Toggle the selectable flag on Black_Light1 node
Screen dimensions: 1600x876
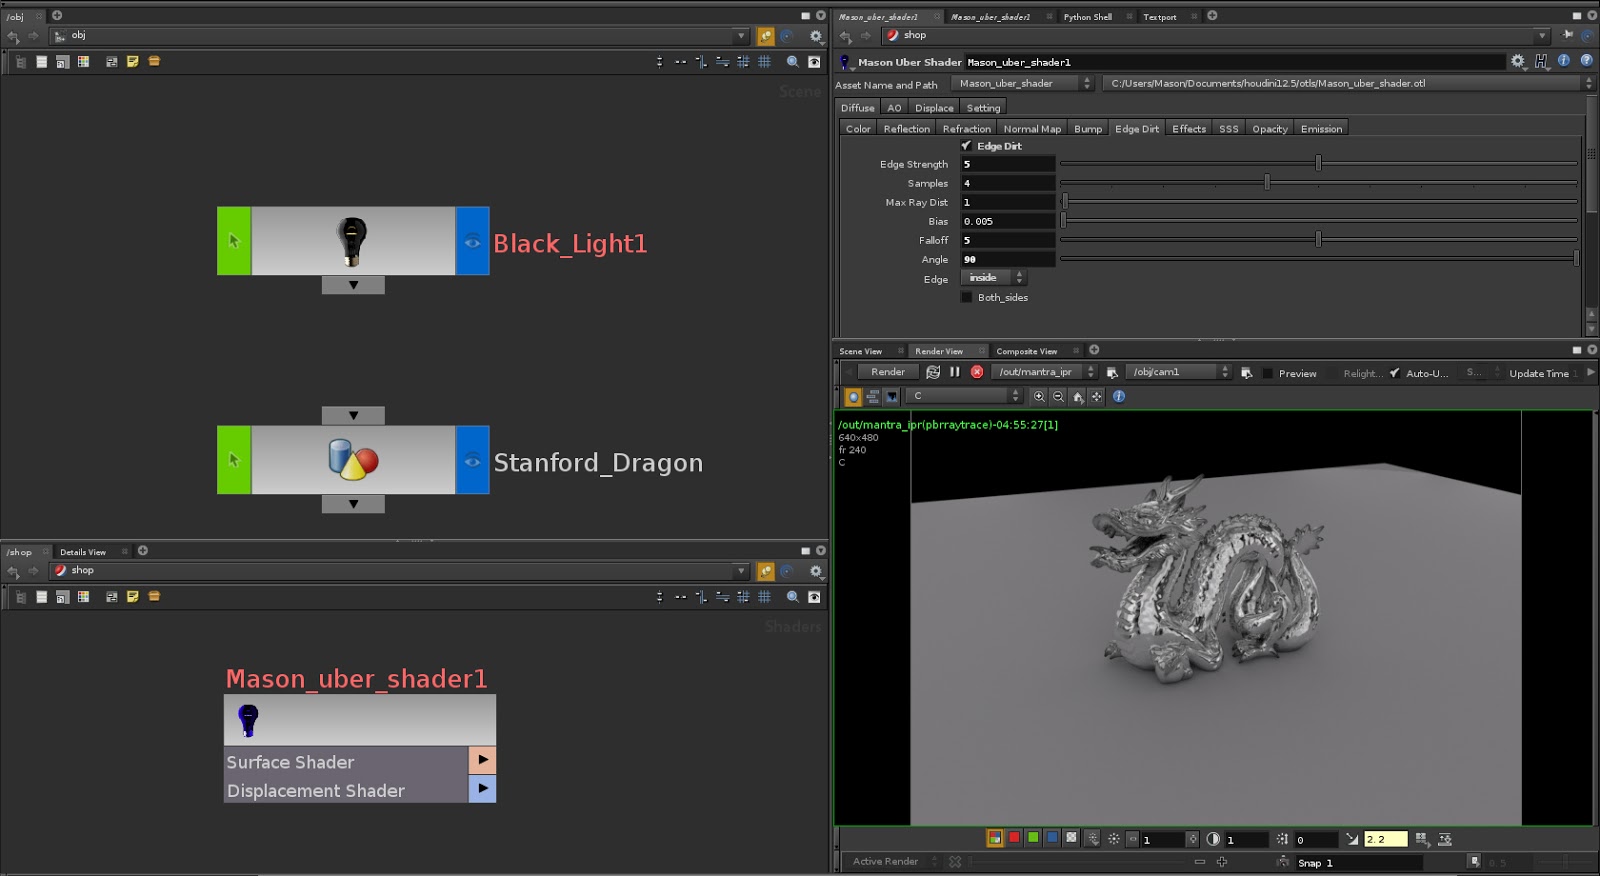[234, 241]
